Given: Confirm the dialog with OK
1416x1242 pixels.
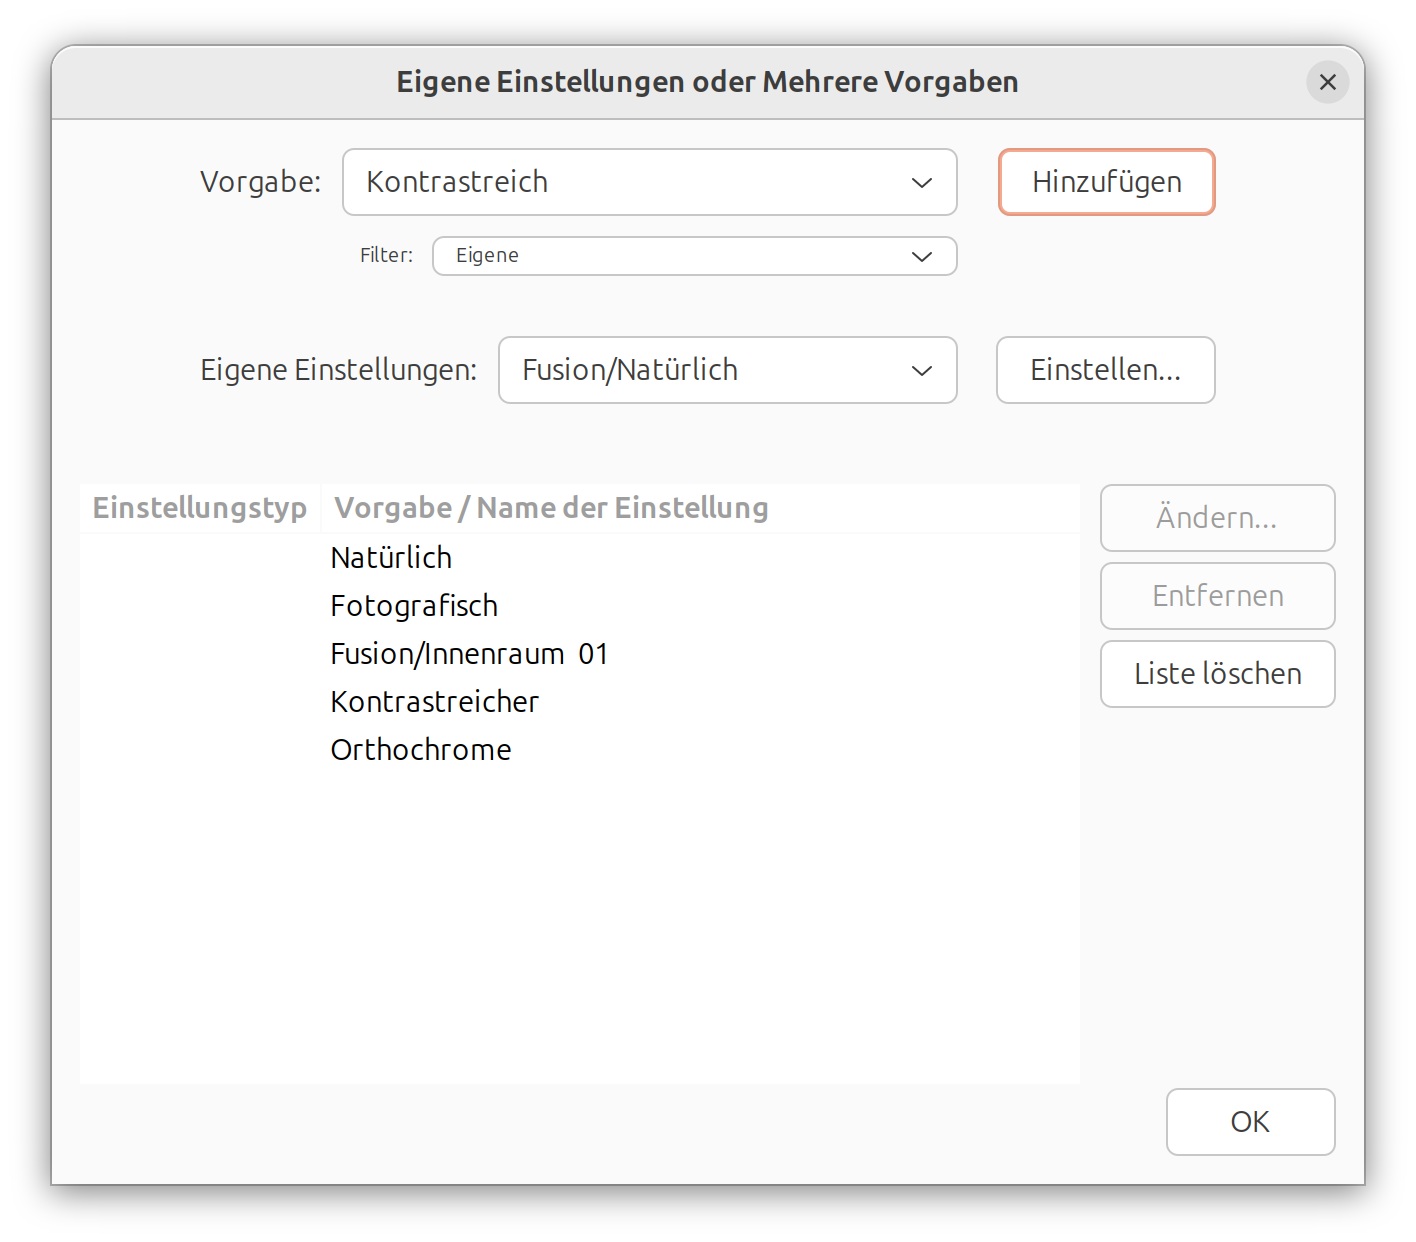Looking at the screenshot, I should tap(1250, 1122).
